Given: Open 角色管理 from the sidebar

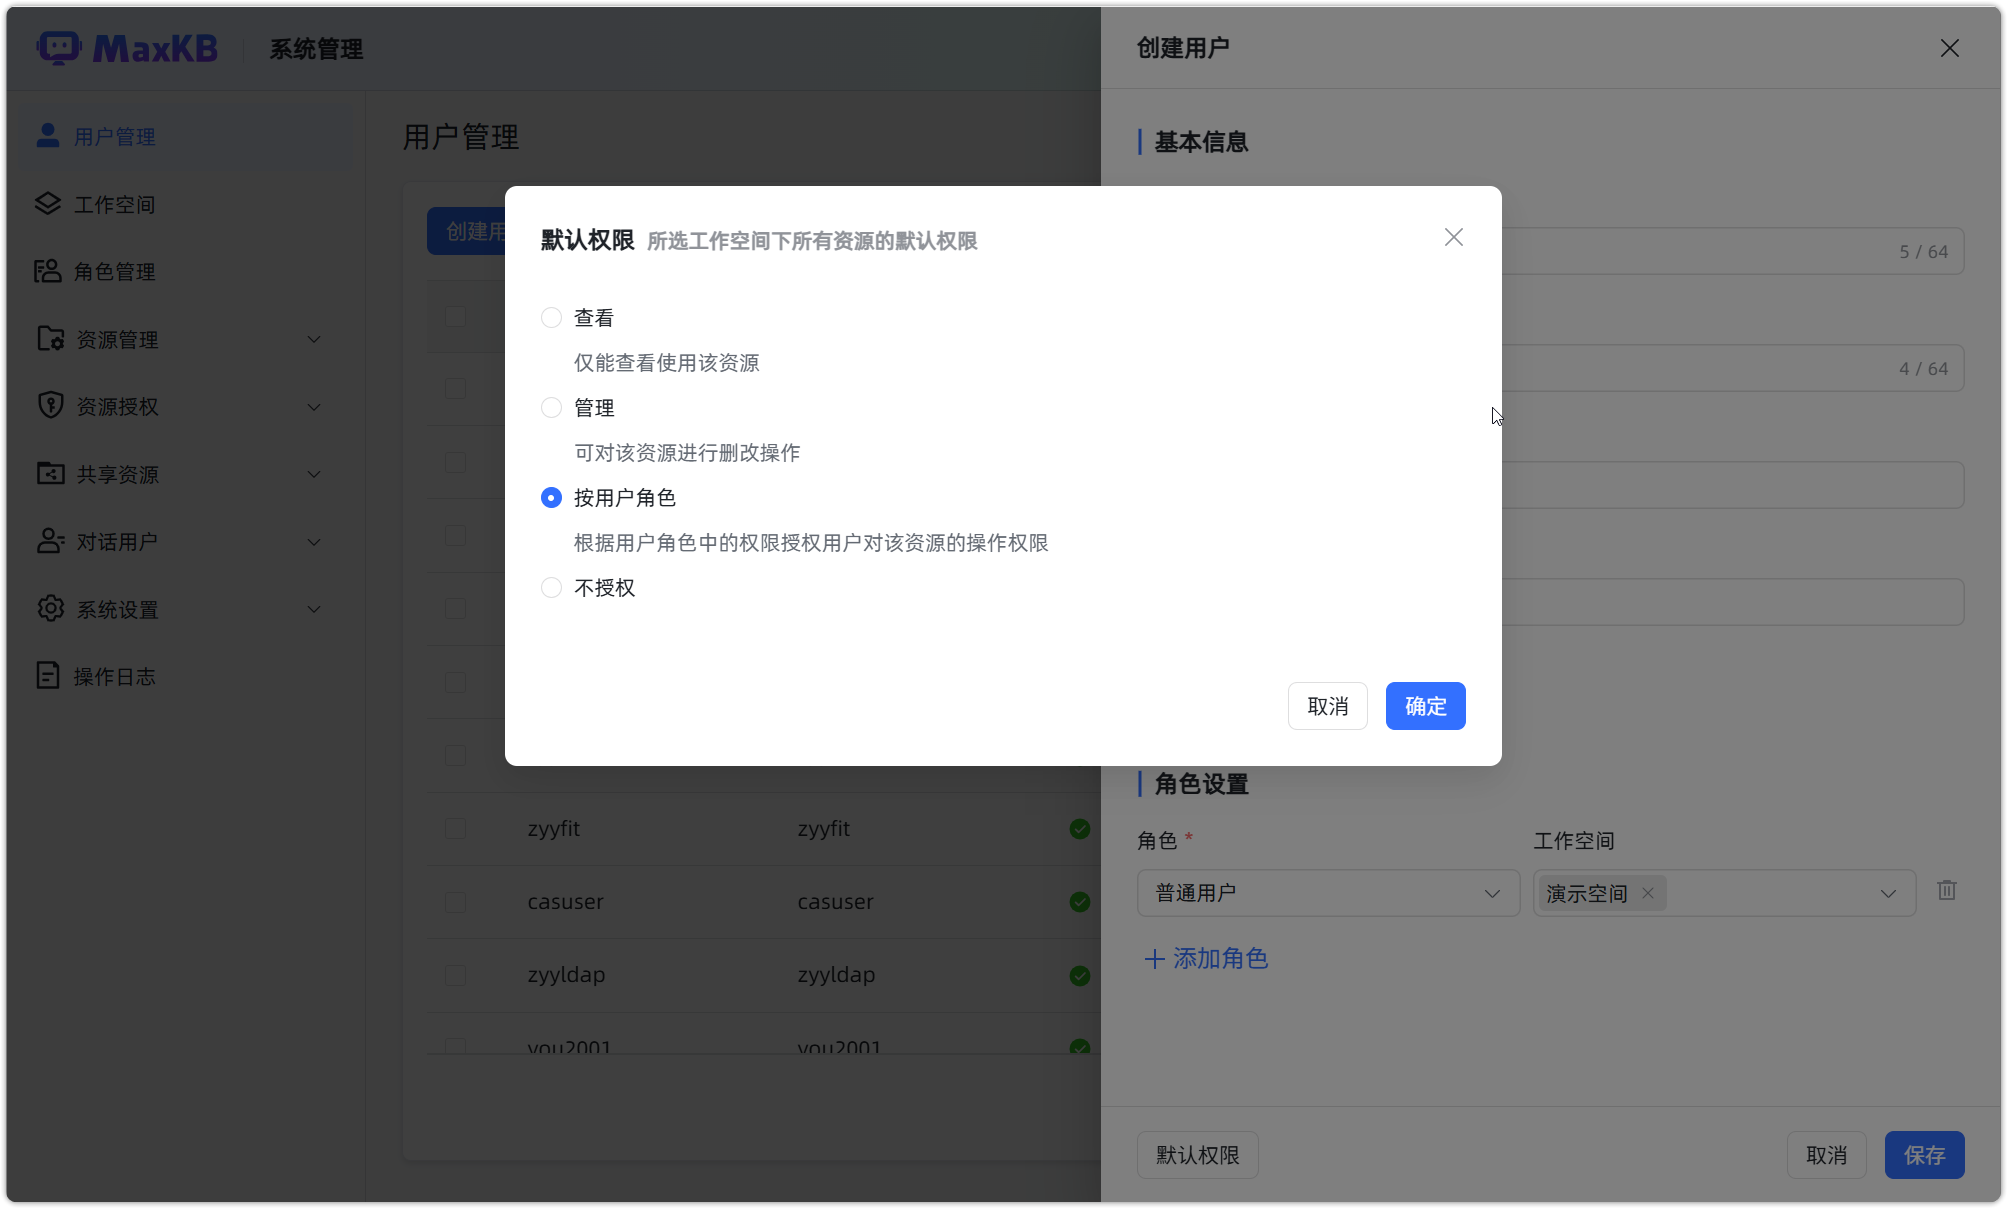Looking at the screenshot, I should click(x=115, y=271).
